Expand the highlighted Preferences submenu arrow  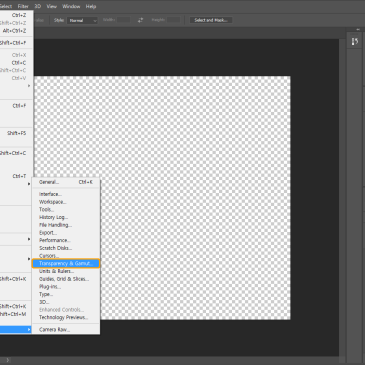[29, 330]
